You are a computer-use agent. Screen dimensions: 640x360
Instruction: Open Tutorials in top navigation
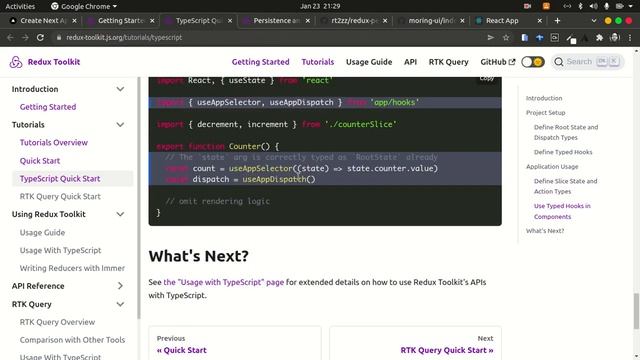pos(318,62)
